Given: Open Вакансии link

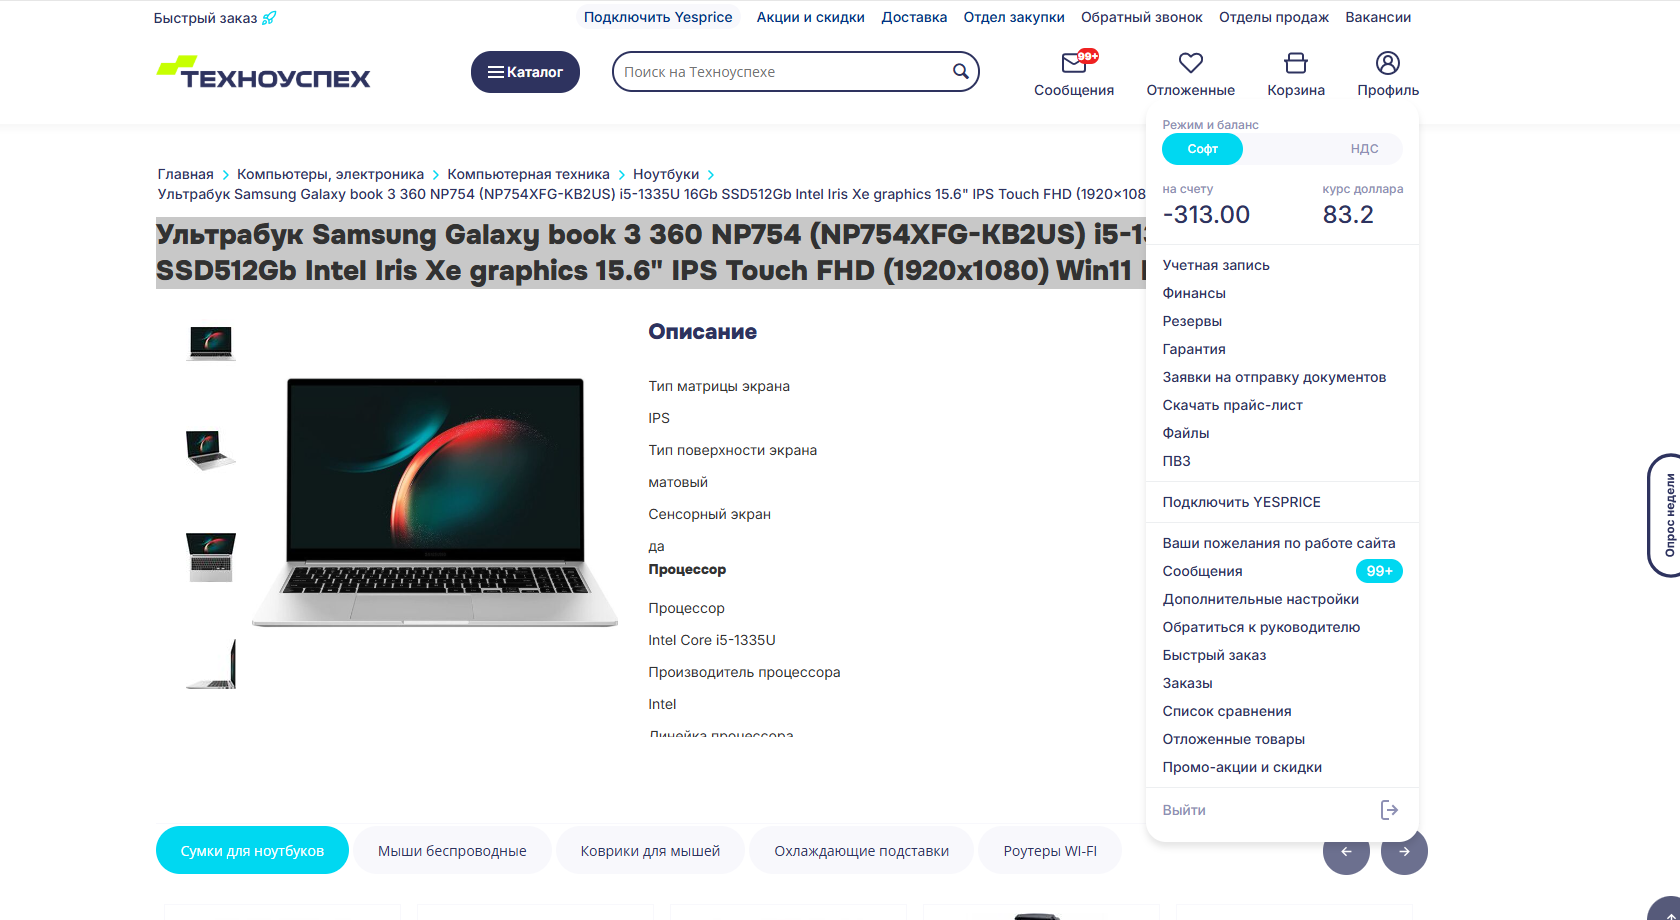Looking at the screenshot, I should click(x=1378, y=17).
